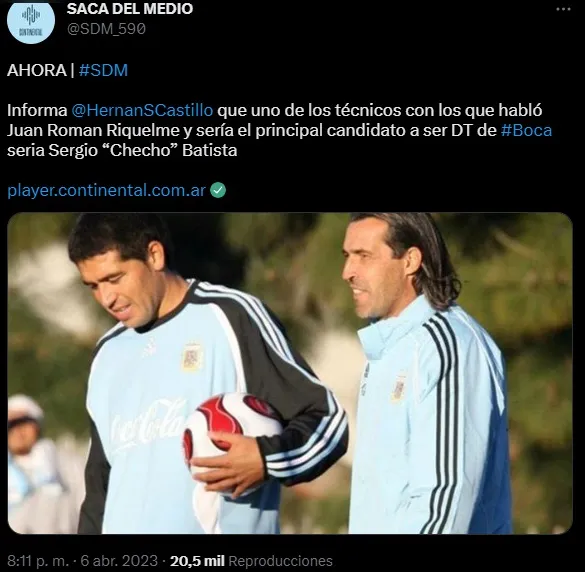Screen dimensions: 585x572
Task: Click the Reproducciones label
Action: click(x=280, y=561)
